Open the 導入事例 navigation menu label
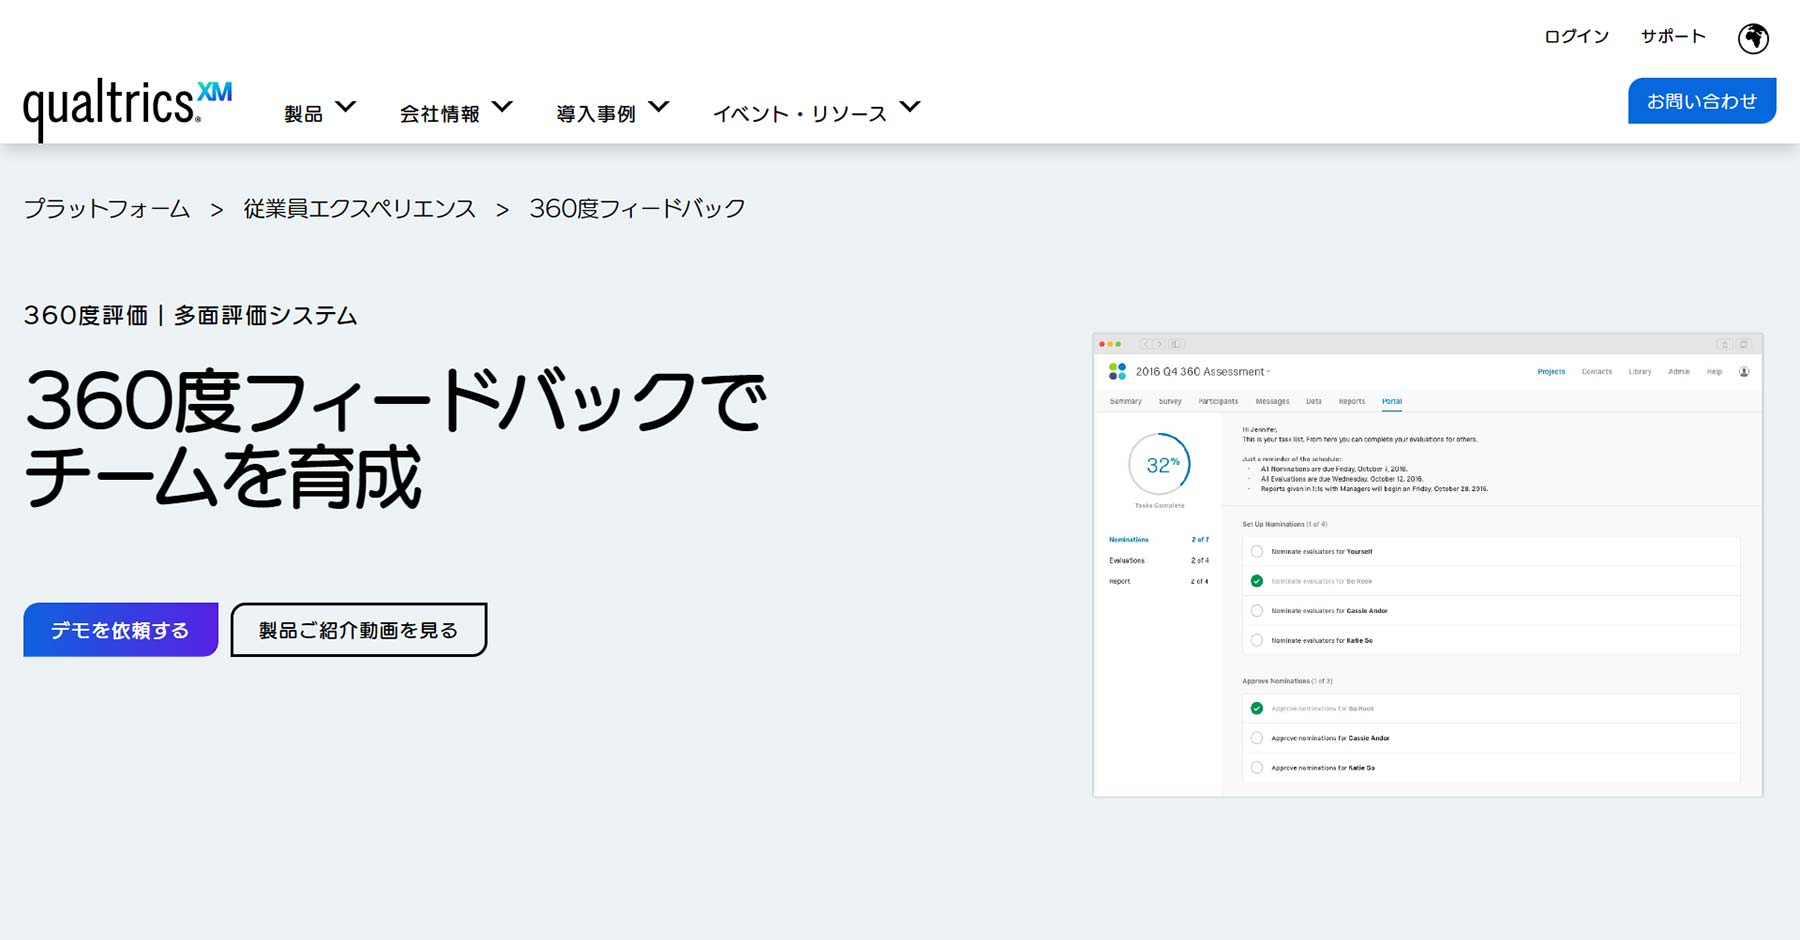Viewport: 1800px width, 940px height. click(x=596, y=114)
